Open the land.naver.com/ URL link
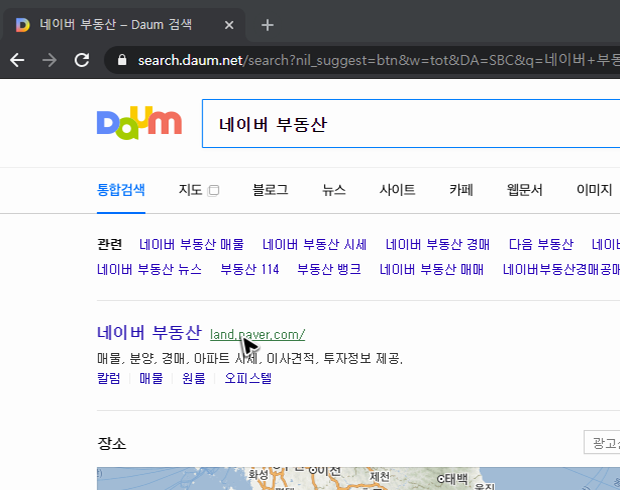This screenshot has height=490, width=620. [x=257, y=335]
